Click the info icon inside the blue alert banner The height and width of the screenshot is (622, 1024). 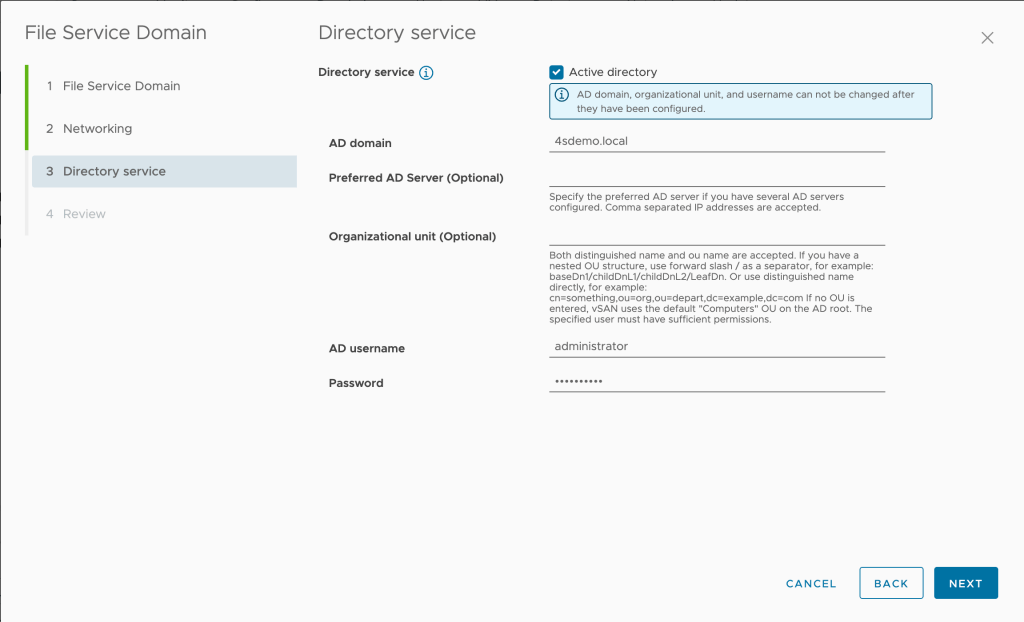coord(562,95)
